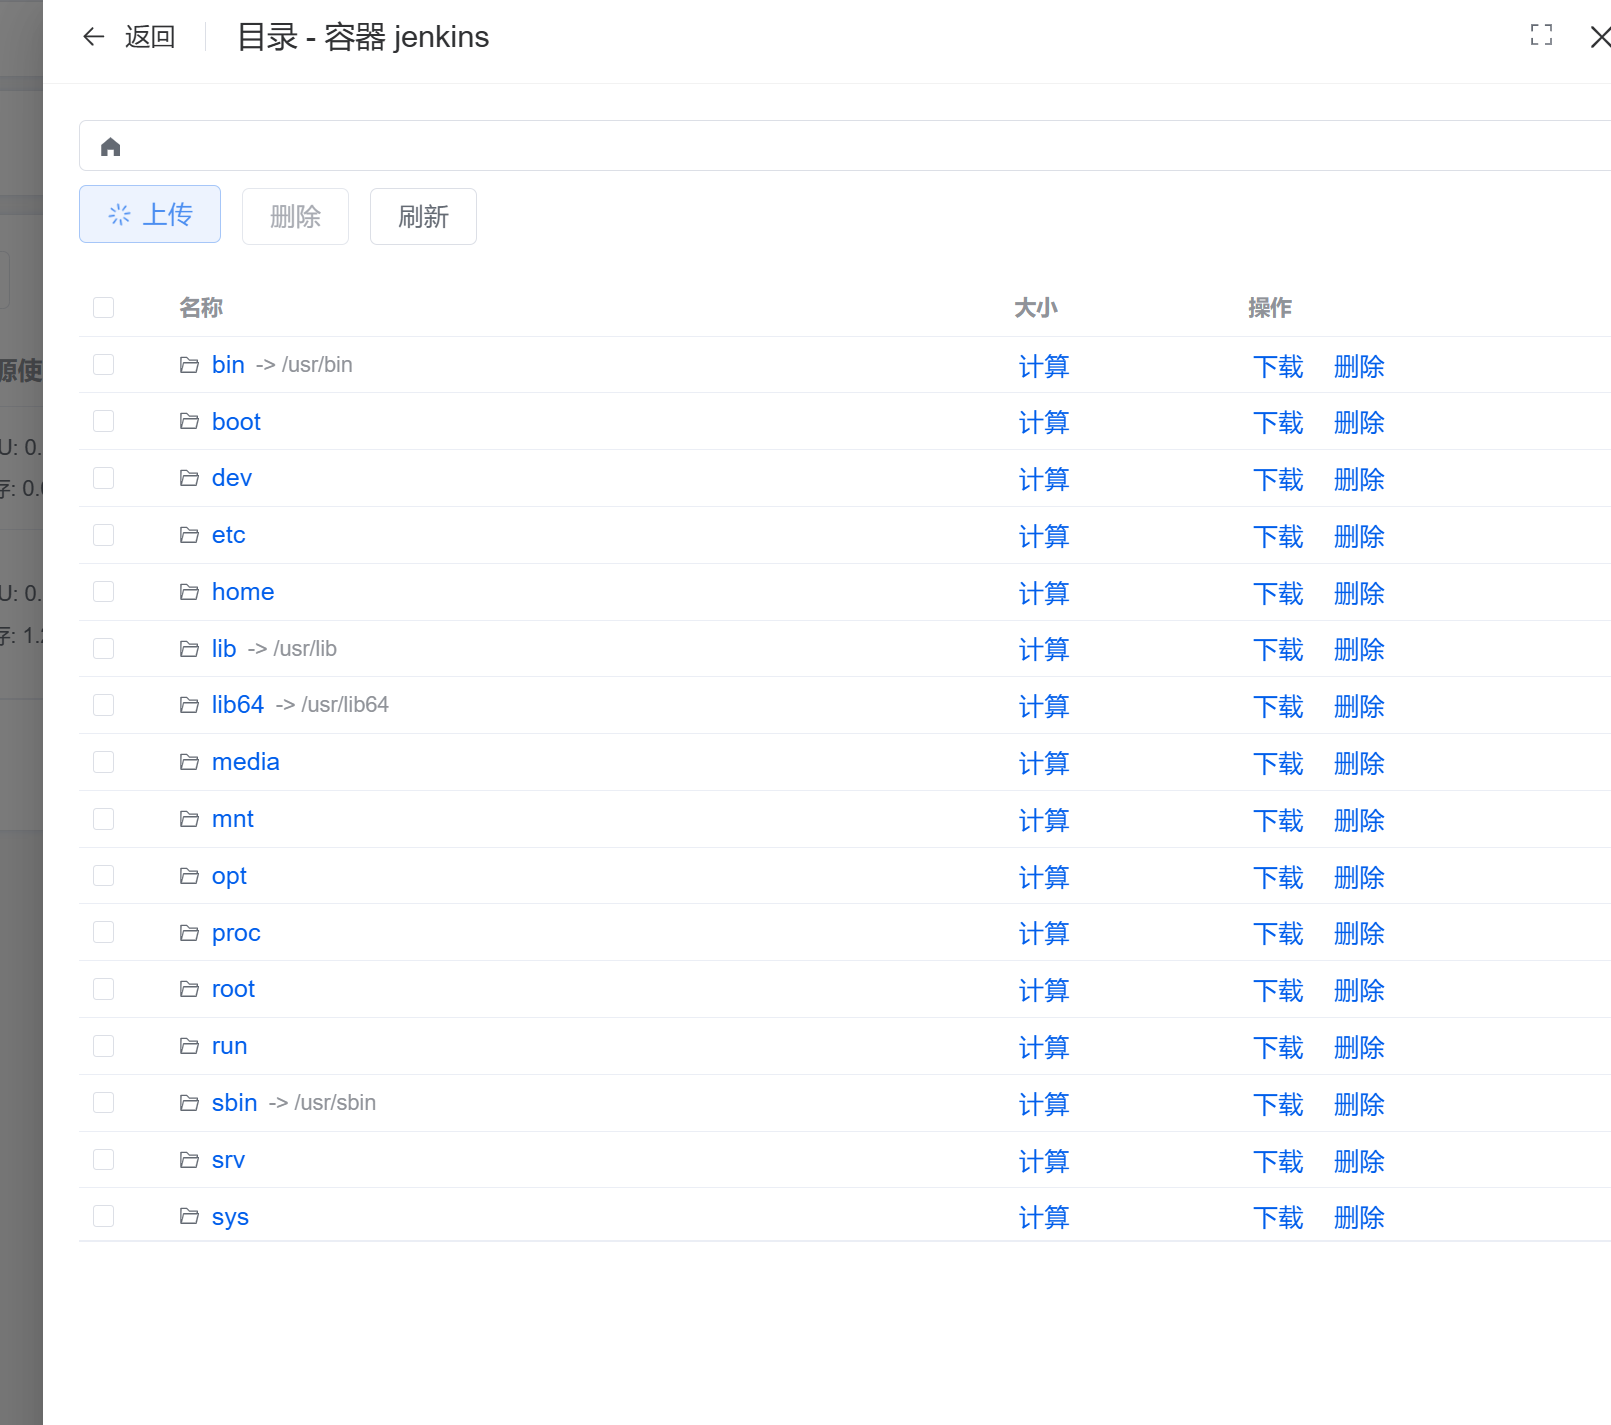Click the folder icon next to media
This screenshot has height=1425, width=1611.
tap(189, 762)
